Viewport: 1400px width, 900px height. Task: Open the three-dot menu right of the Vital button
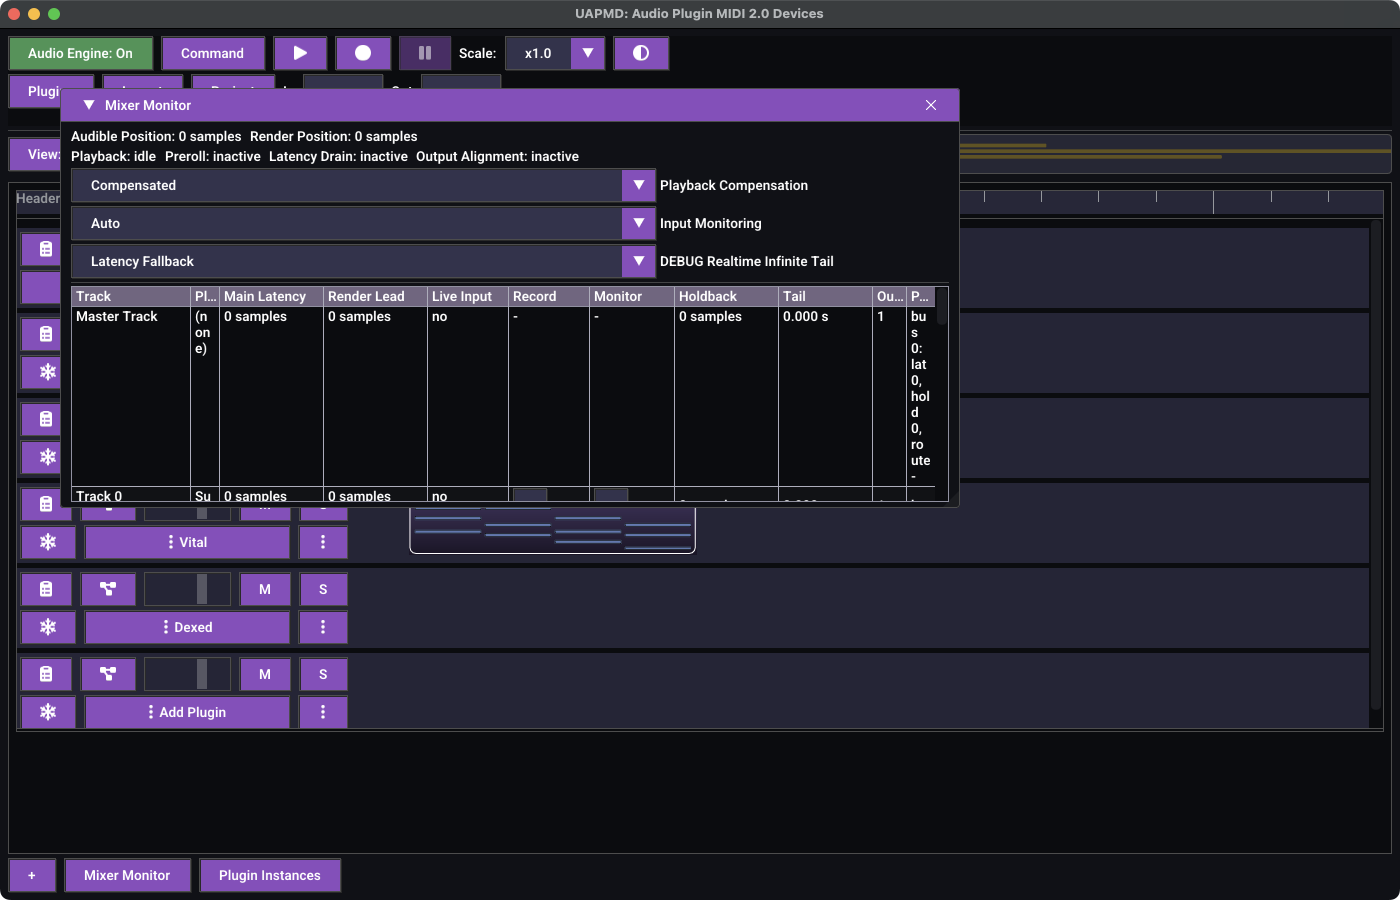pos(323,542)
